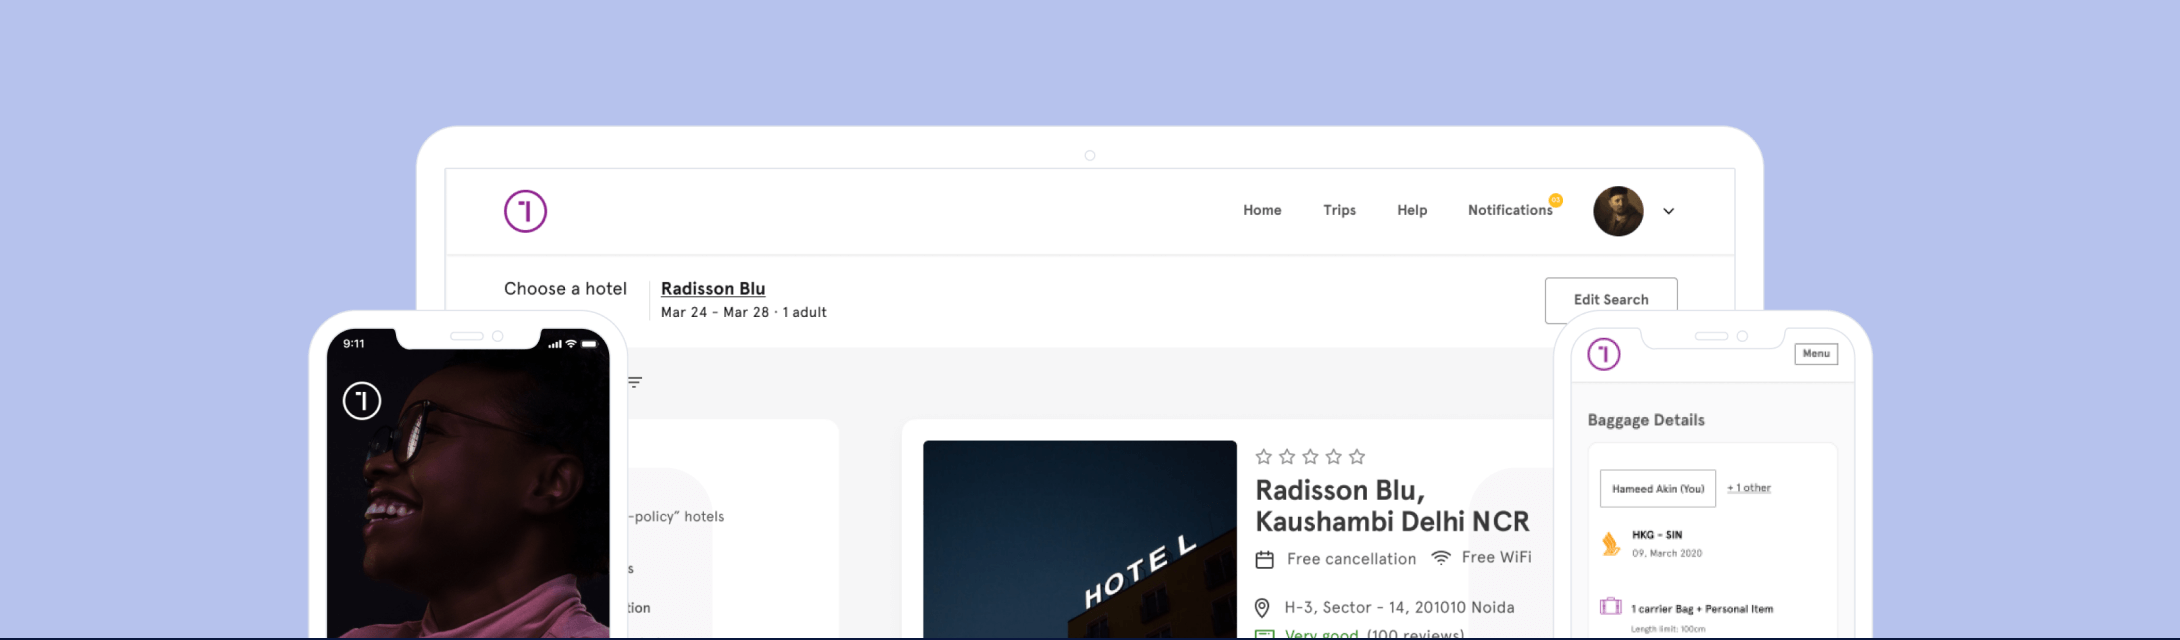The width and height of the screenshot is (2180, 640).
Task: Click the third rating star
Action: (1310, 457)
